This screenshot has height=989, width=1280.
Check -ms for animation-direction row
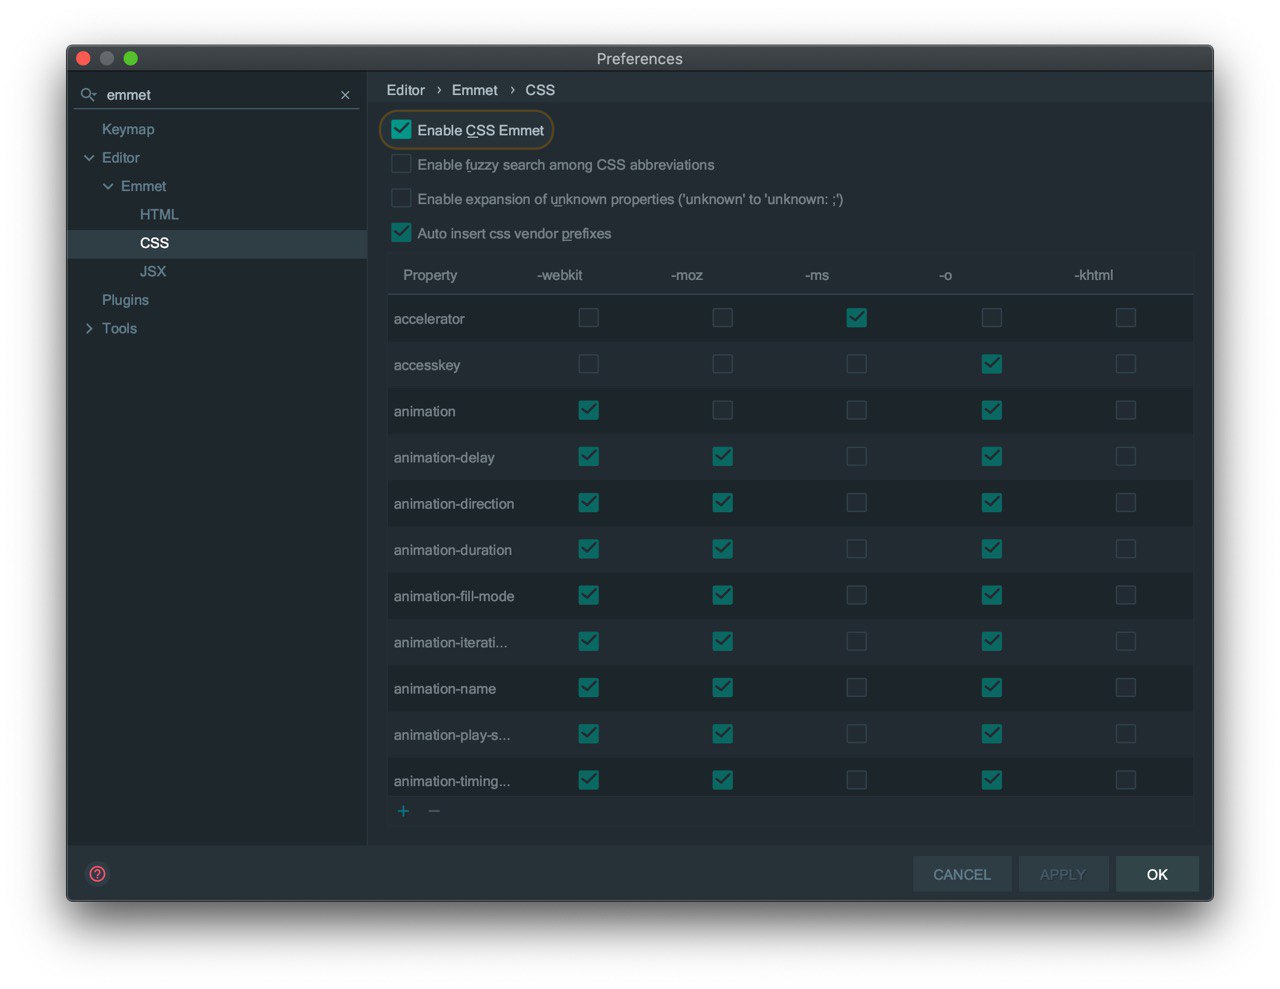tap(857, 503)
